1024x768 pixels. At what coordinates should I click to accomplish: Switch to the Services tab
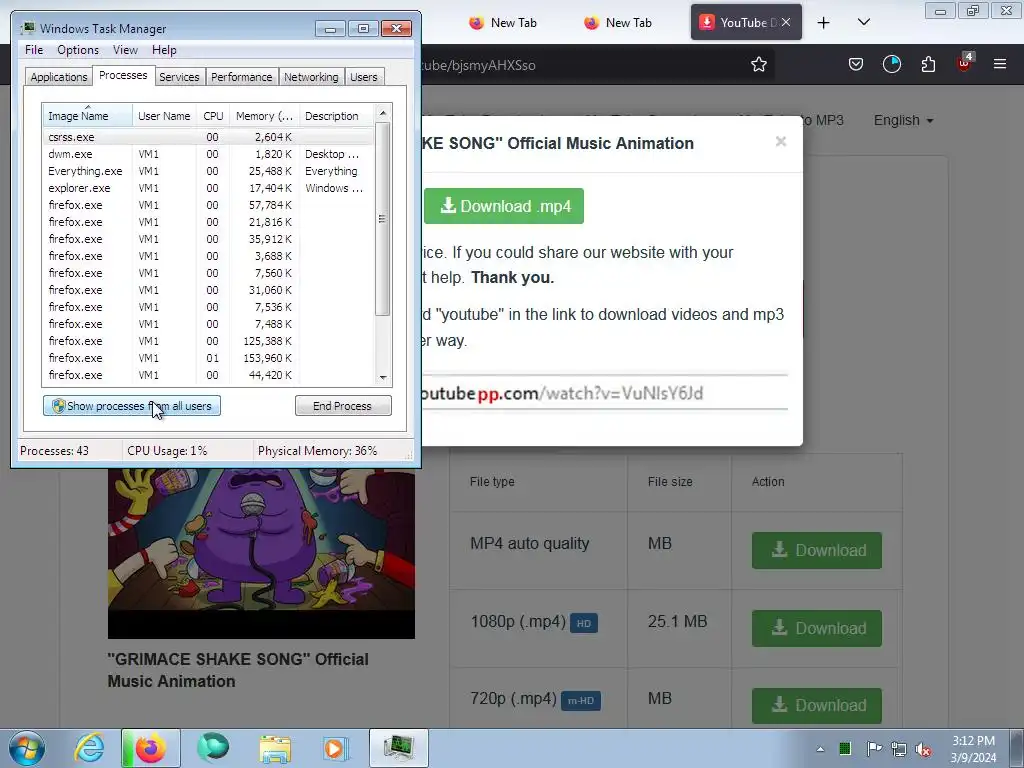point(179,77)
